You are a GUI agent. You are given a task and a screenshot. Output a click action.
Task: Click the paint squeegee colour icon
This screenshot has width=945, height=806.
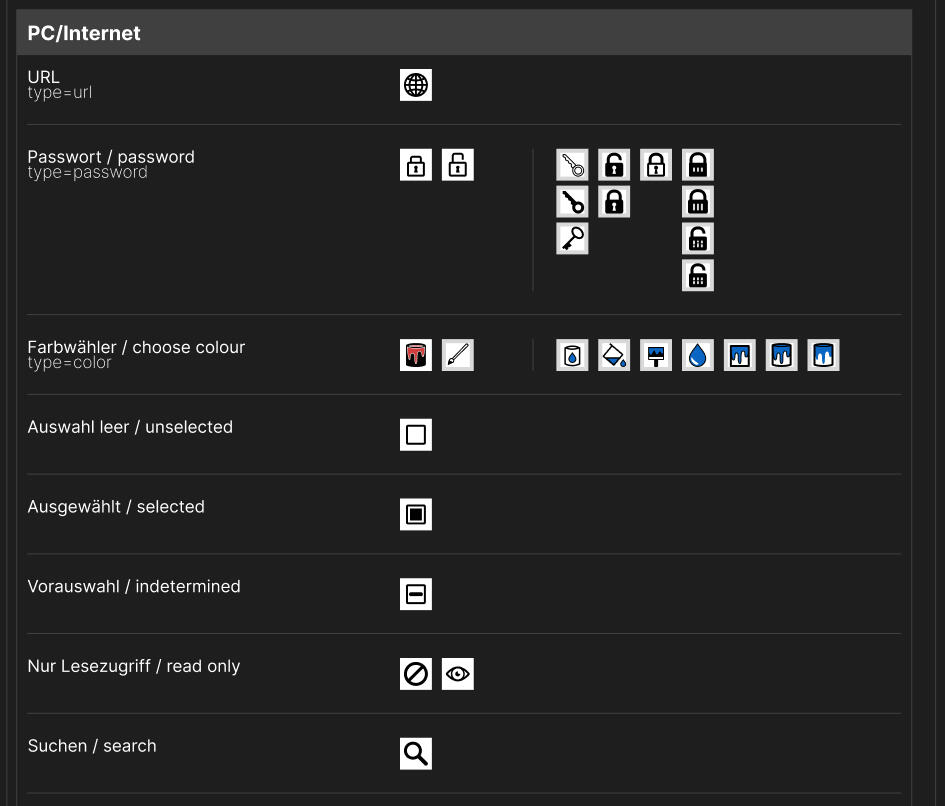(656, 354)
